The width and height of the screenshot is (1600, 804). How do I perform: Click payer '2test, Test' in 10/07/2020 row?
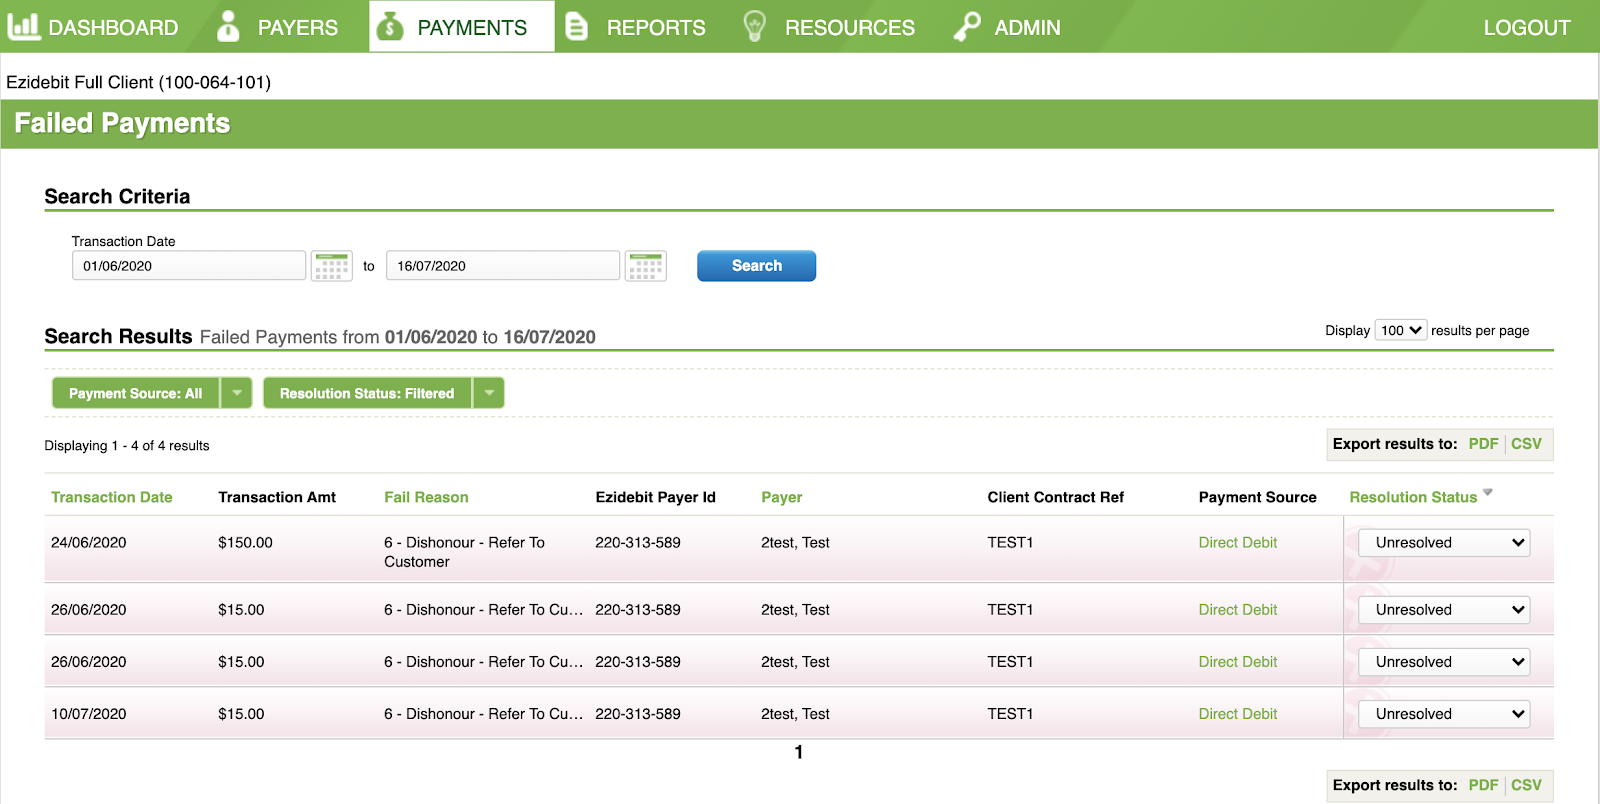pos(795,714)
